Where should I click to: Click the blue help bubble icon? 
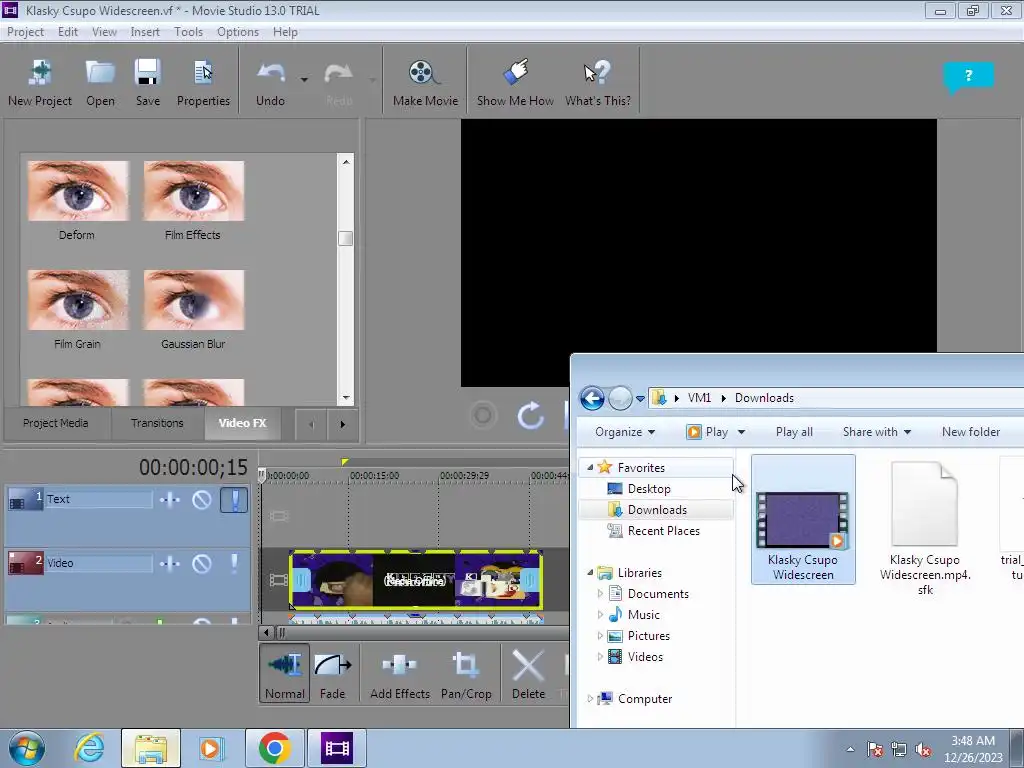point(968,77)
